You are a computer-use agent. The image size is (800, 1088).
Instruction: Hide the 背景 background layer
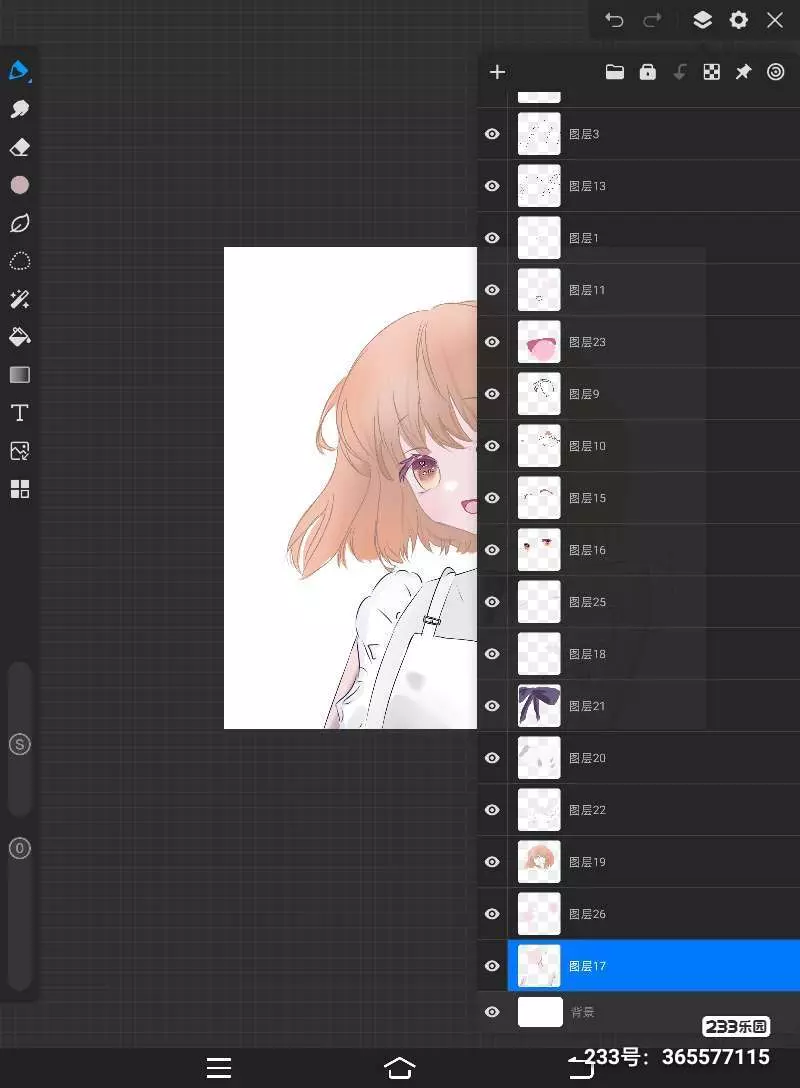pyautogui.click(x=492, y=1012)
